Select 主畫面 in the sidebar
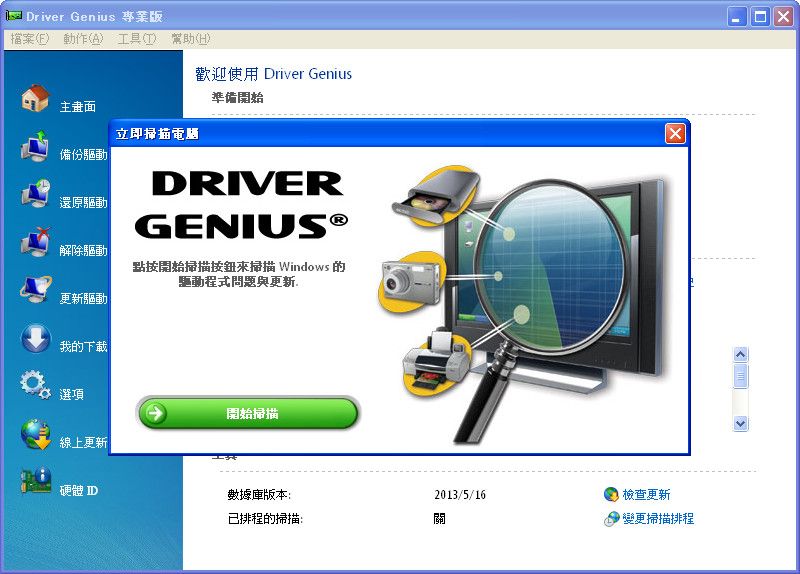Screen dimensions: 800x574 tap(78, 107)
